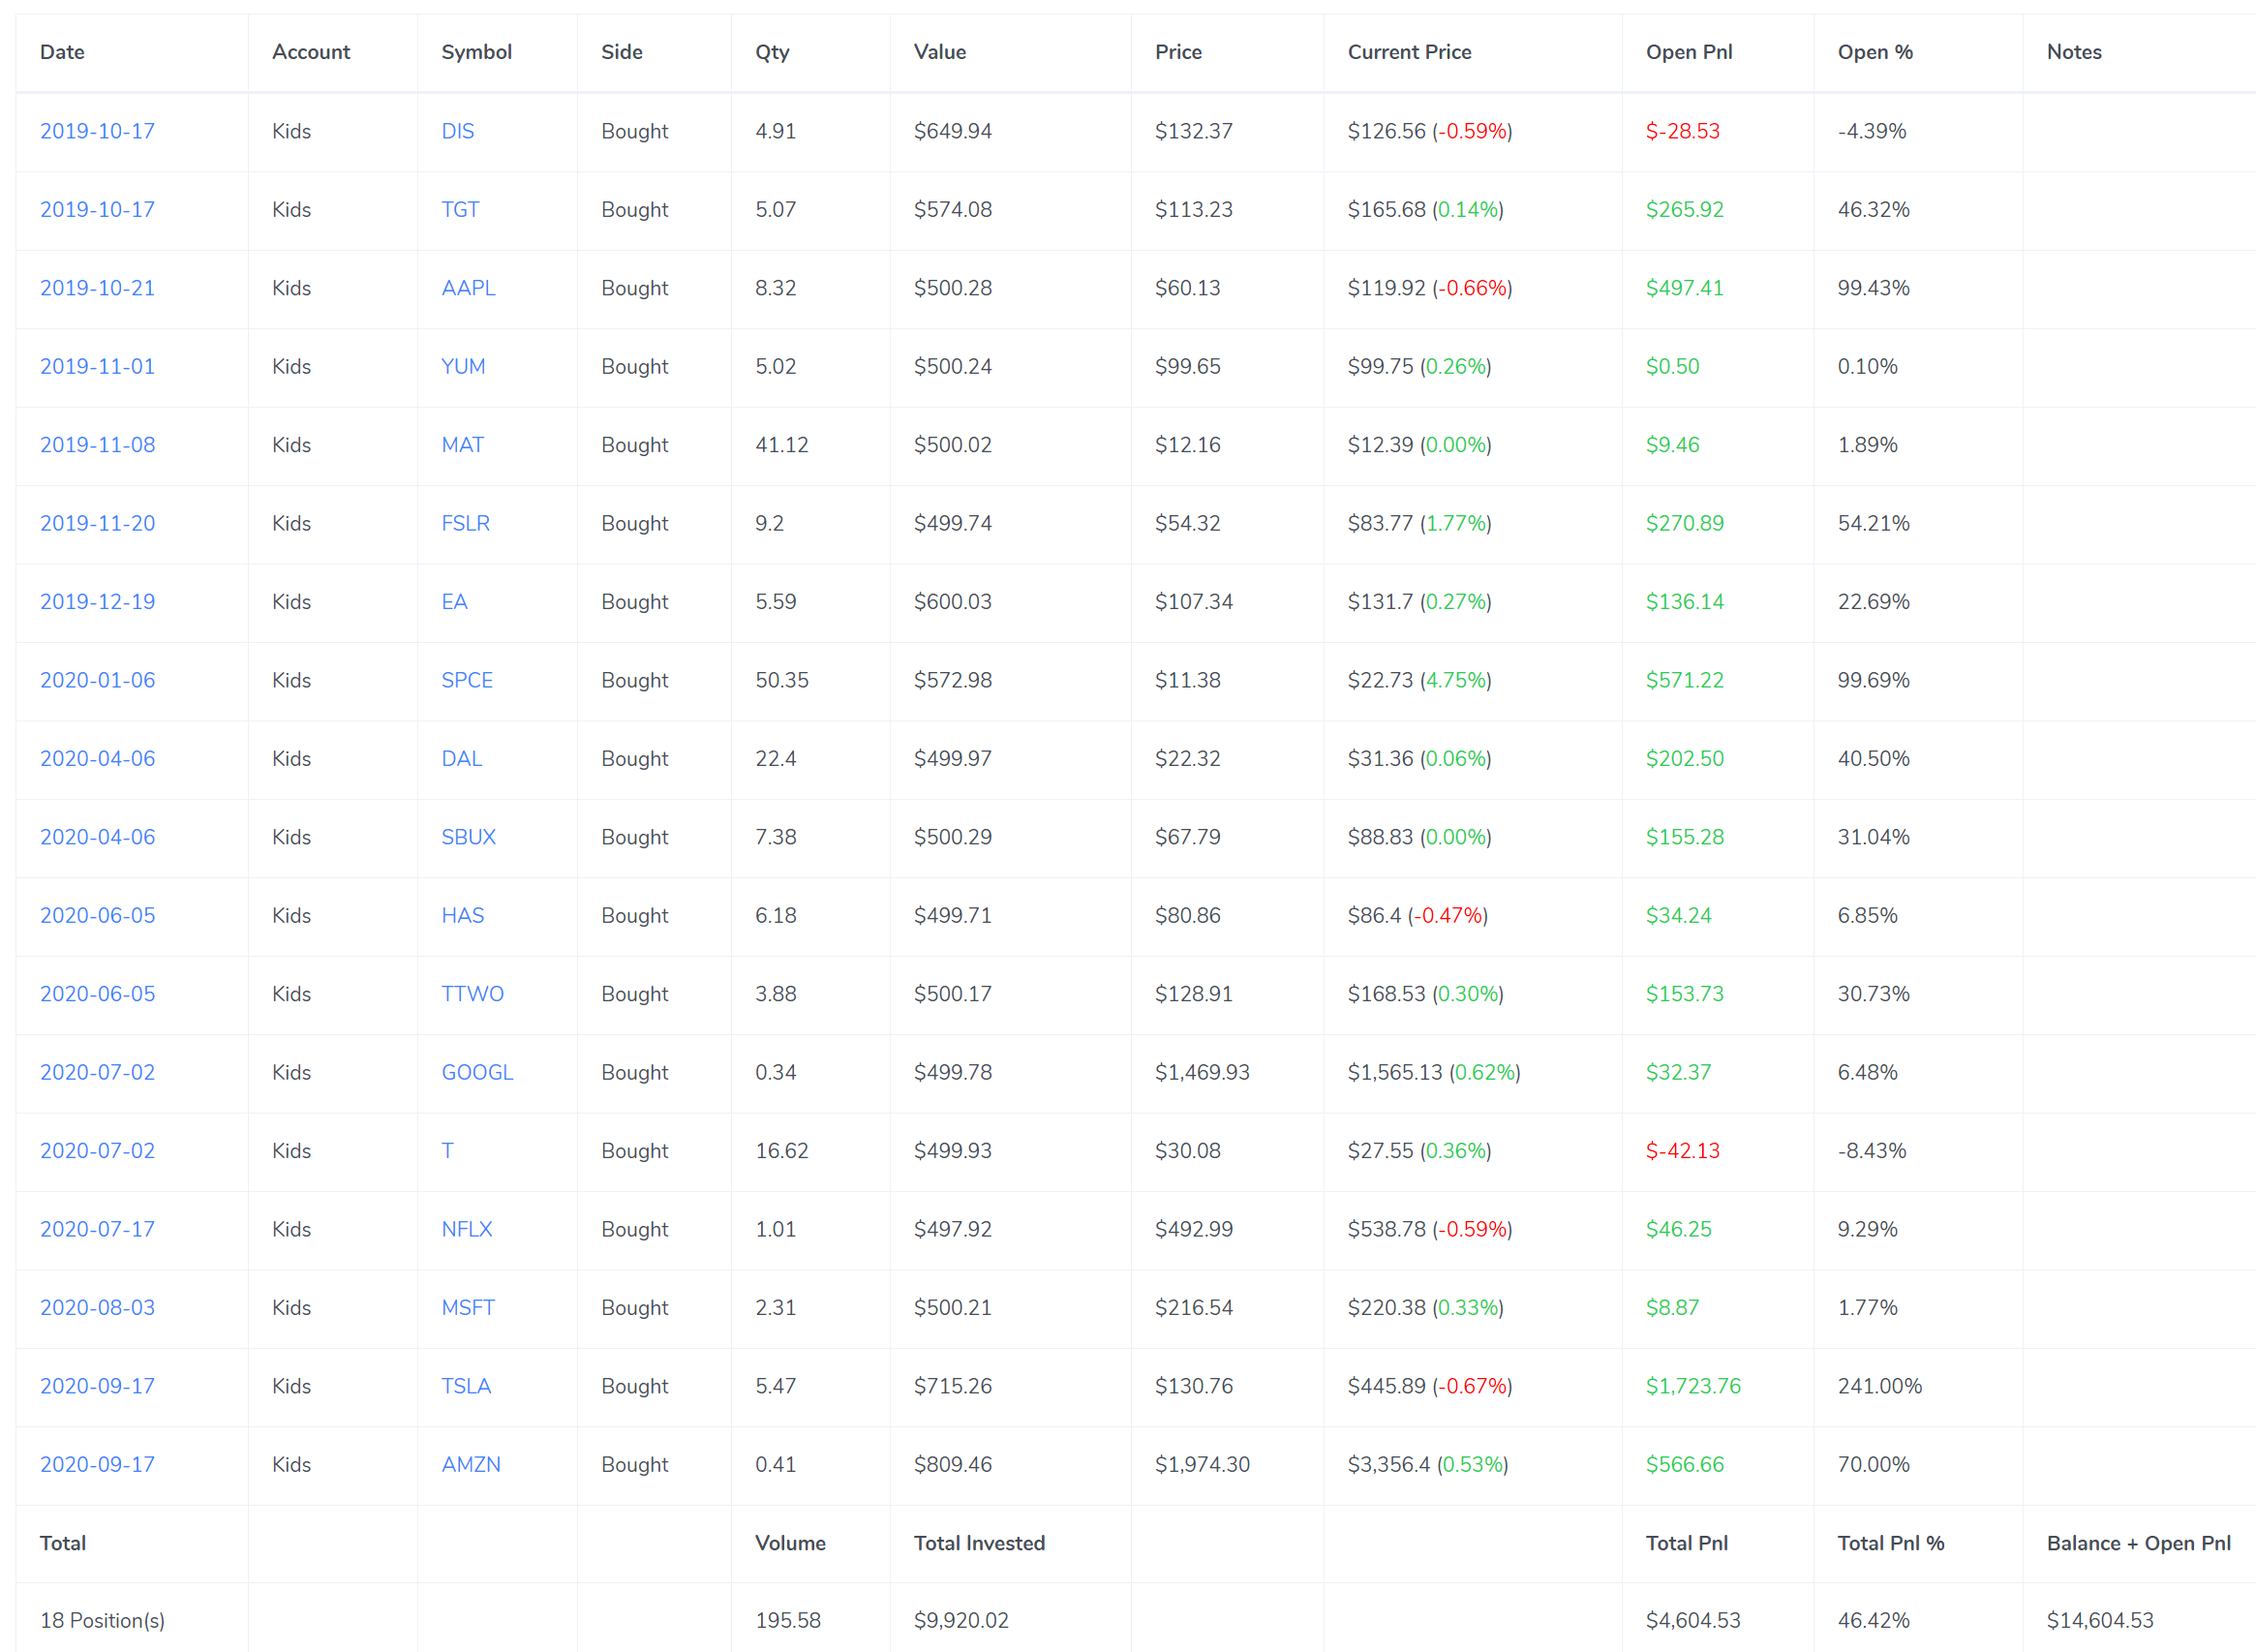This screenshot has height=1652, width=2256.
Task: Select the TSLA symbol link
Action: click(466, 1386)
